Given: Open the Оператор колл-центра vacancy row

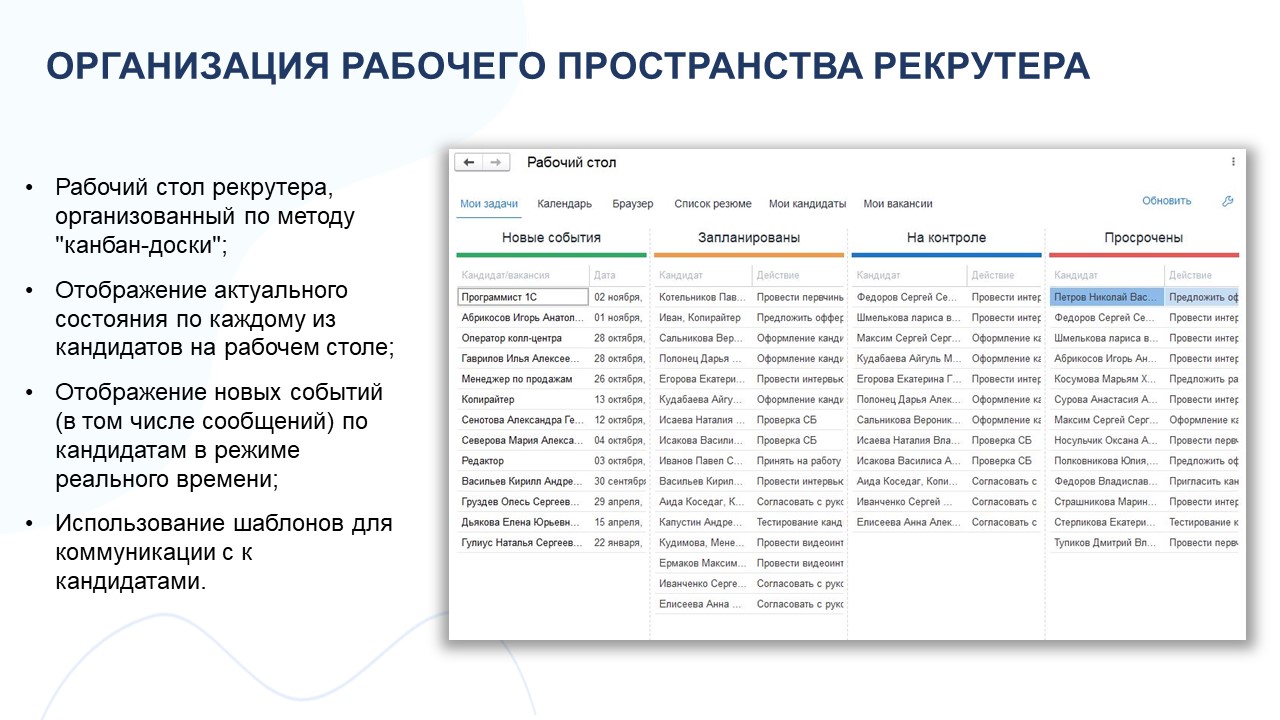Looking at the screenshot, I should (516, 338).
